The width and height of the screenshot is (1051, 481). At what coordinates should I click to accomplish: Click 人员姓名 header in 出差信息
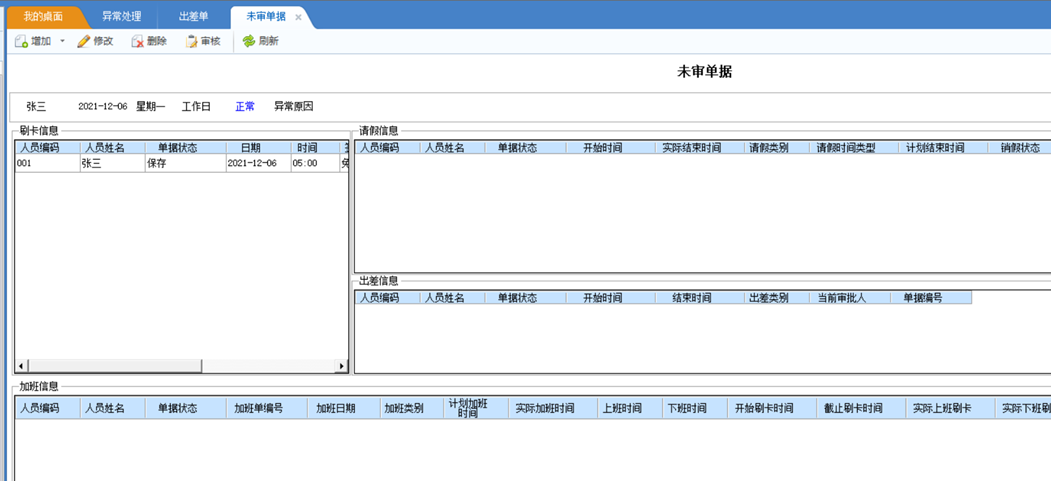click(452, 298)
